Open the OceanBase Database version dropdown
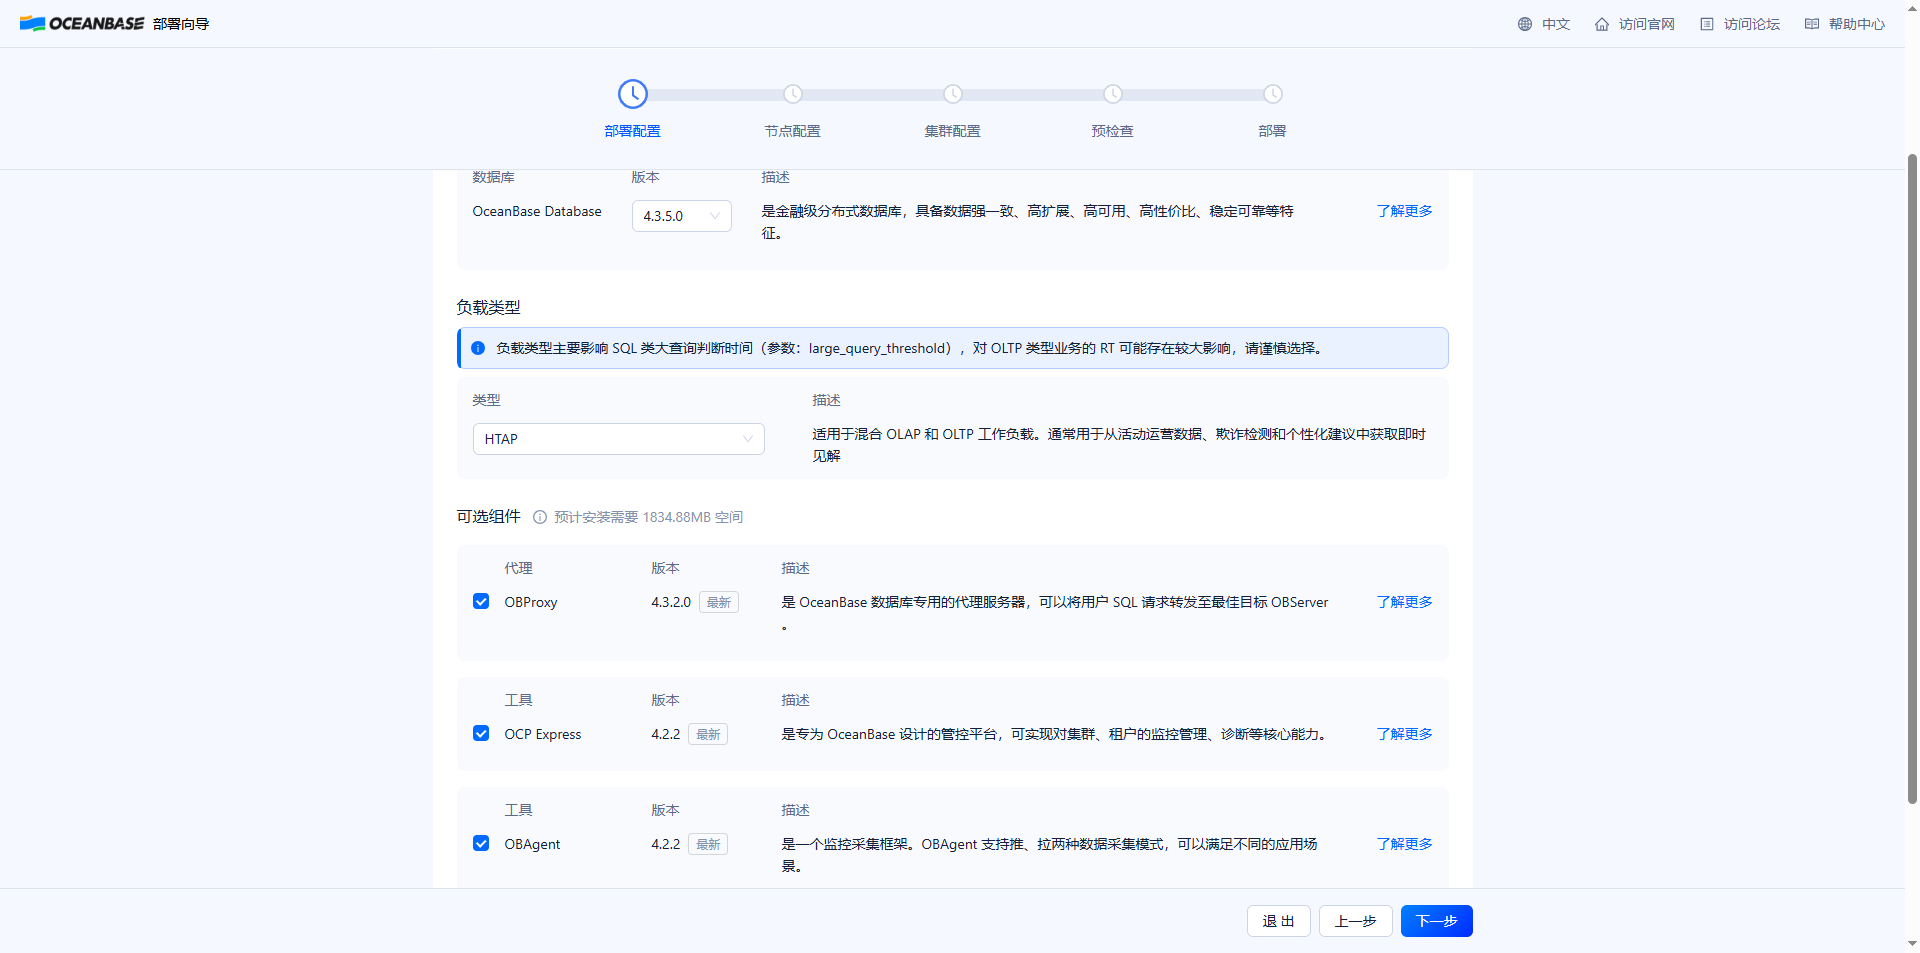This screenshot has width=1920, height=953. pos(681,215)
